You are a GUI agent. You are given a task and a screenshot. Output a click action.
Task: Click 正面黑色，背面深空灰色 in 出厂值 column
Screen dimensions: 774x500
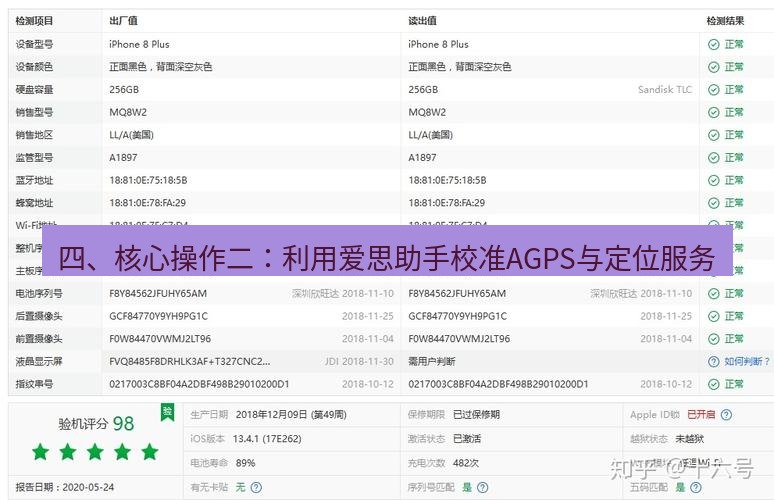point(161,67)
